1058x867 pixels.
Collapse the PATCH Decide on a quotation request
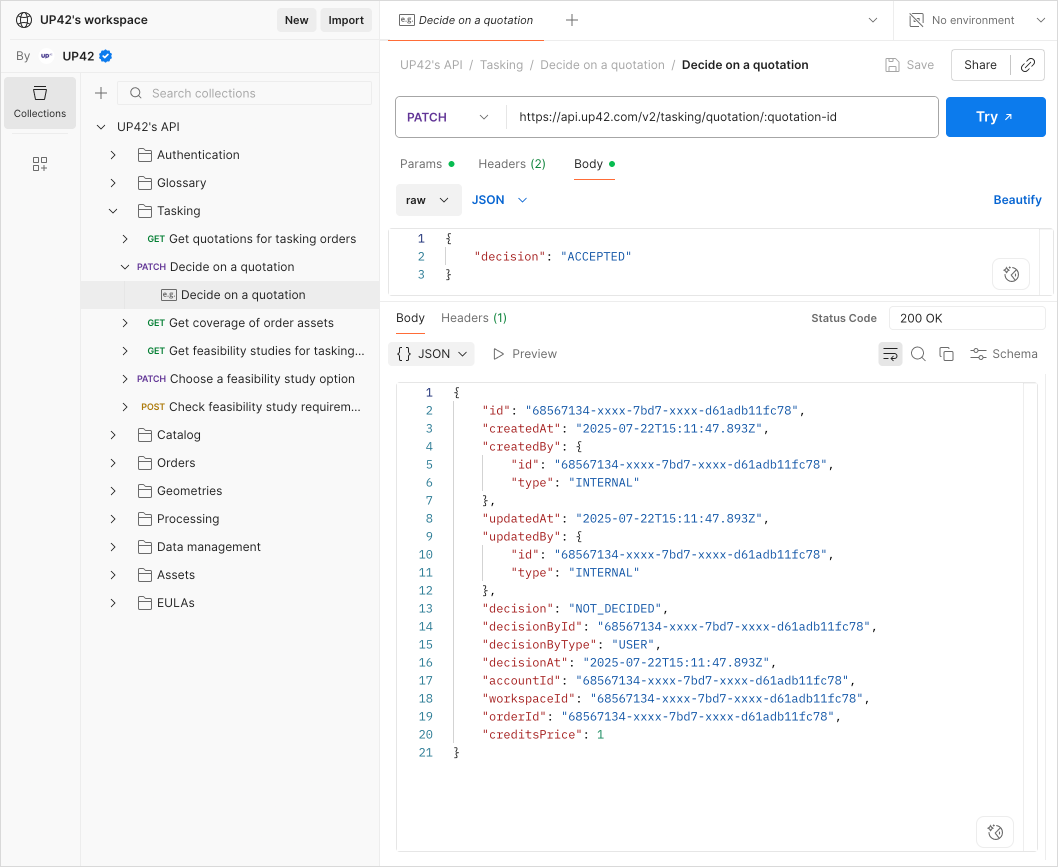(x=125, y=267)
